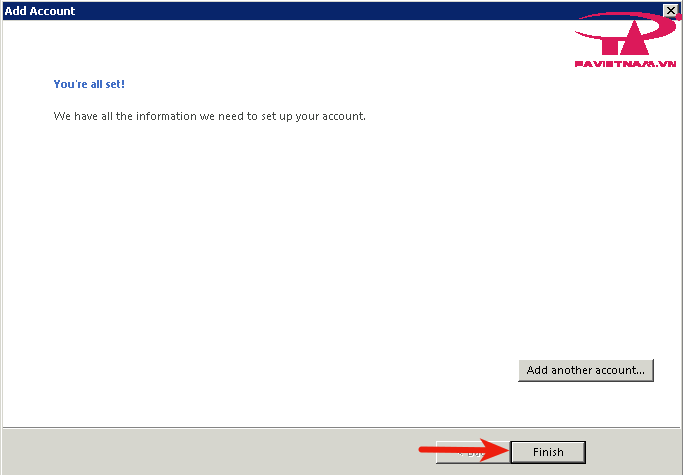Close the Add Account dialog

671,11
